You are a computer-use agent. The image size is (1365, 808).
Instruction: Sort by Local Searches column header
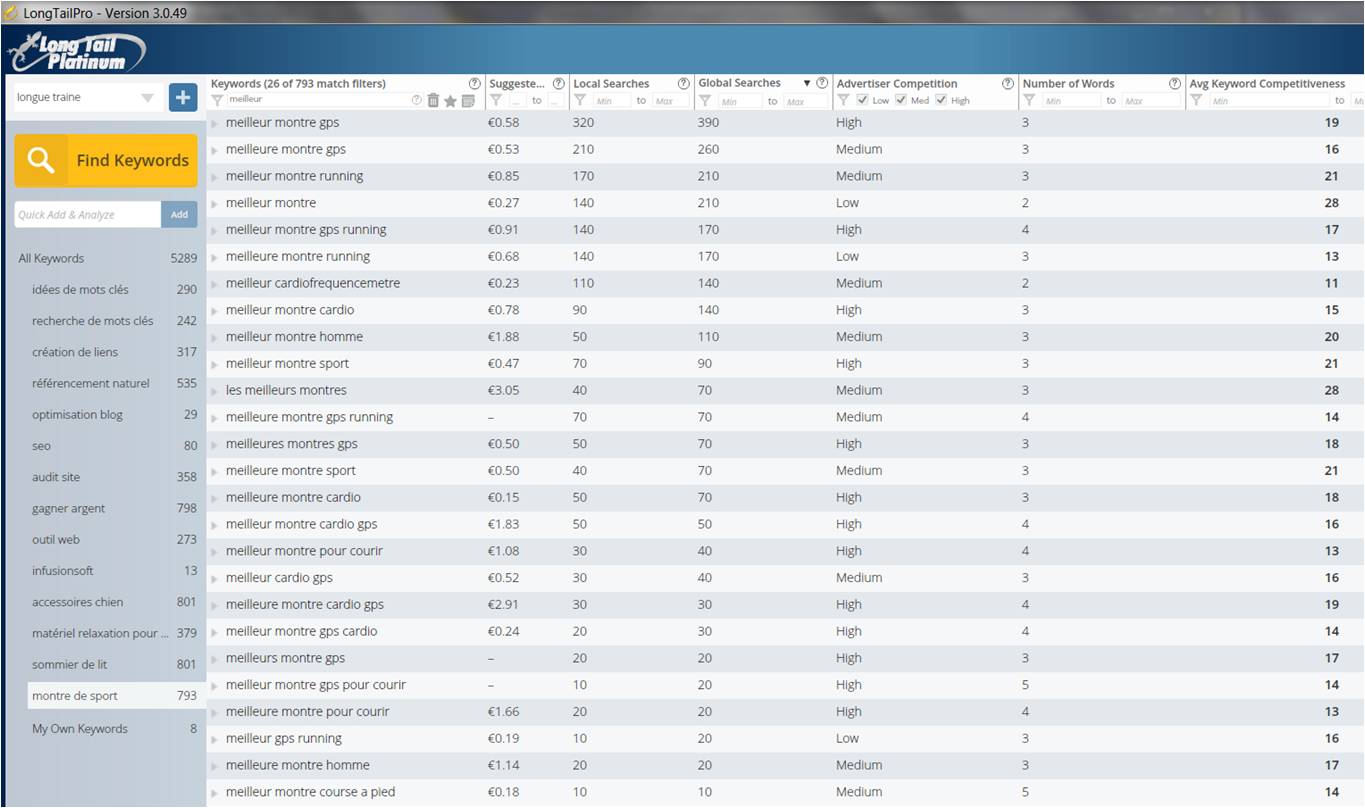point(611,84)
